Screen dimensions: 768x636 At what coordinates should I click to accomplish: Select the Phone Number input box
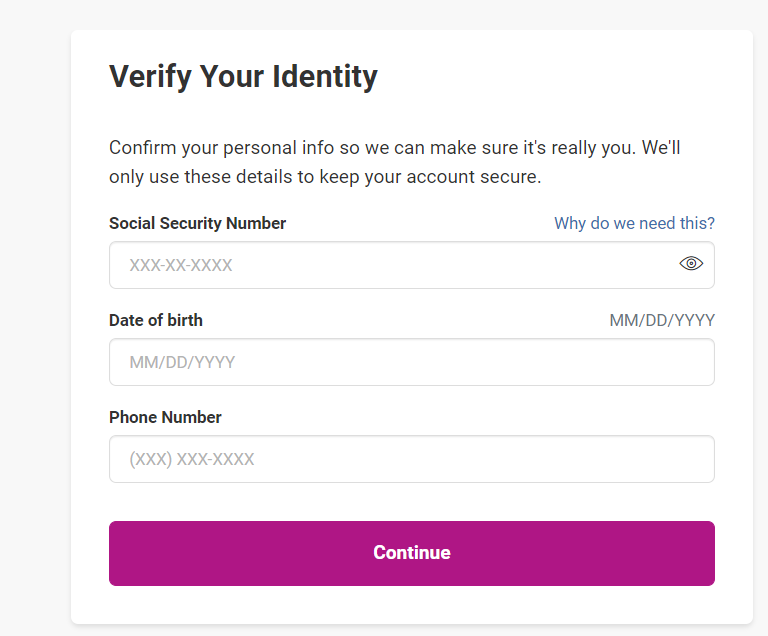(411, 459)
